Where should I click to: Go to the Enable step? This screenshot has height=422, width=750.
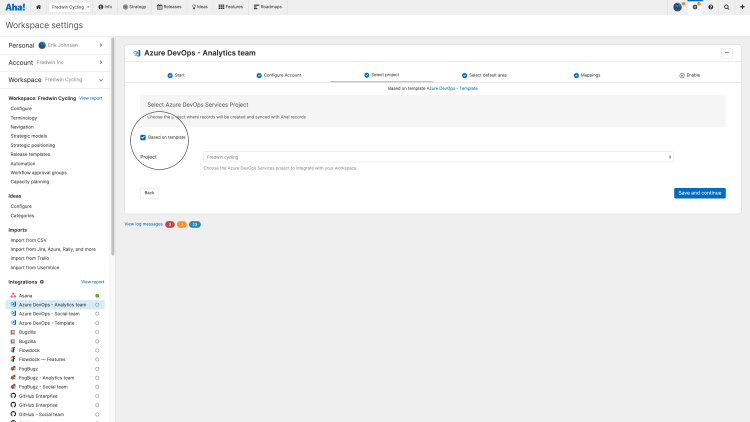click(690, 75)
